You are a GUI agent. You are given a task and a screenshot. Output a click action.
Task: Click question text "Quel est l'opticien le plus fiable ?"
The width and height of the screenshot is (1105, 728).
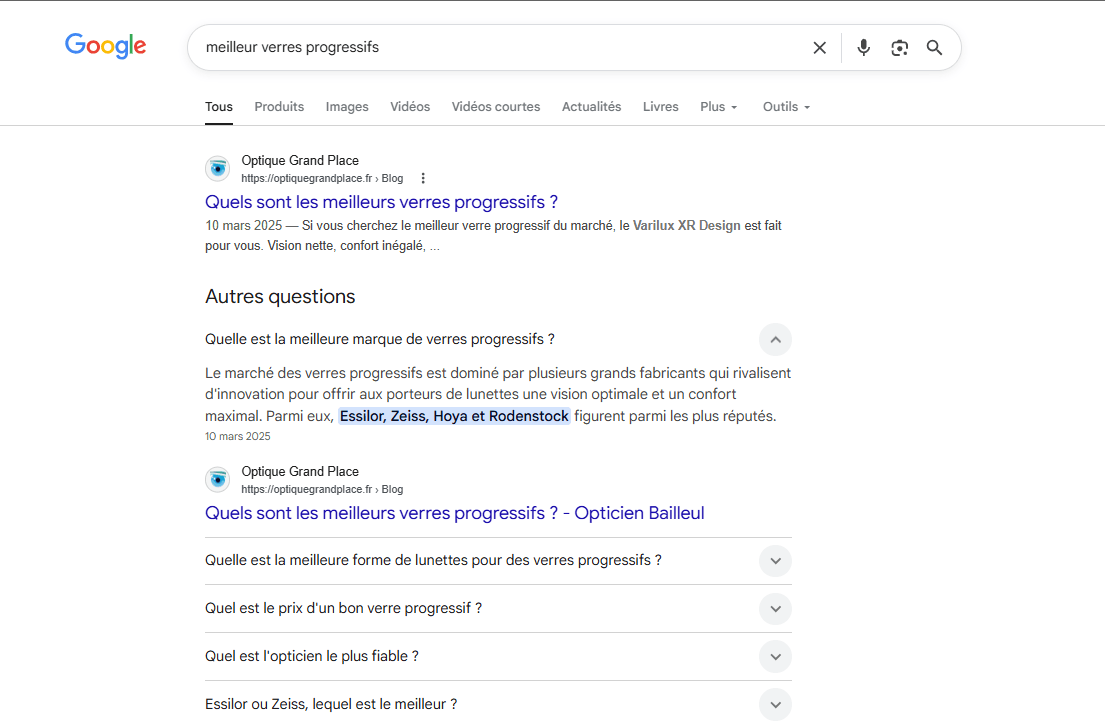(x=311, y=656)
